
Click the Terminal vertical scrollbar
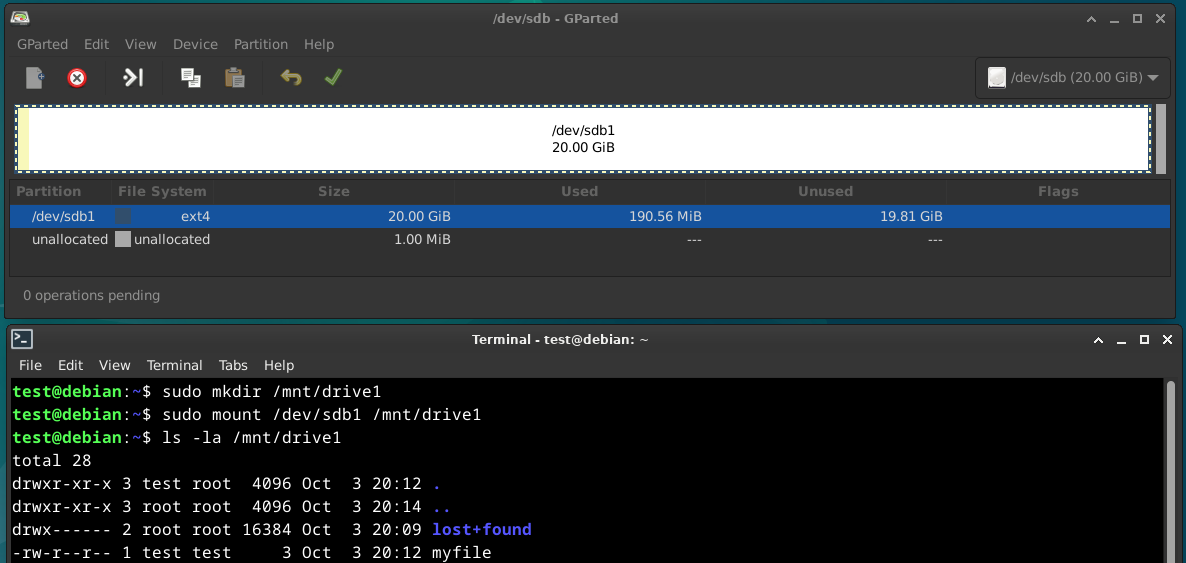[x=1171, y=470]
